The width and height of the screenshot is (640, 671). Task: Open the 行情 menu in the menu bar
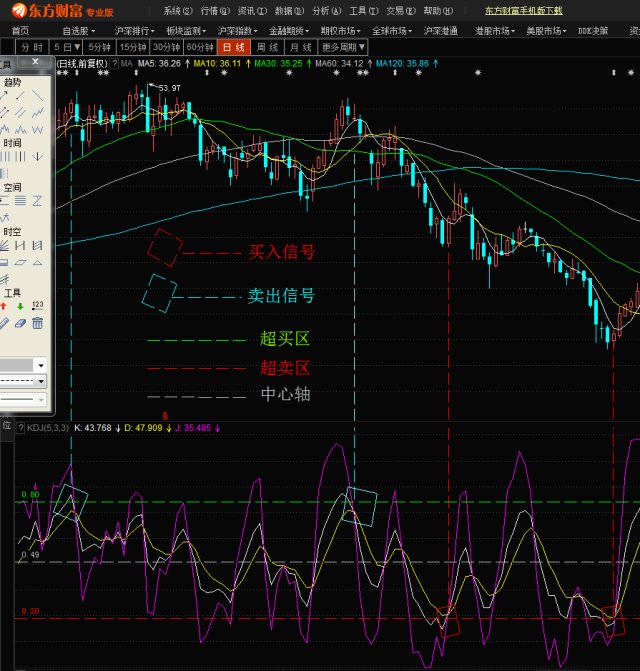[x=214, y=11]
